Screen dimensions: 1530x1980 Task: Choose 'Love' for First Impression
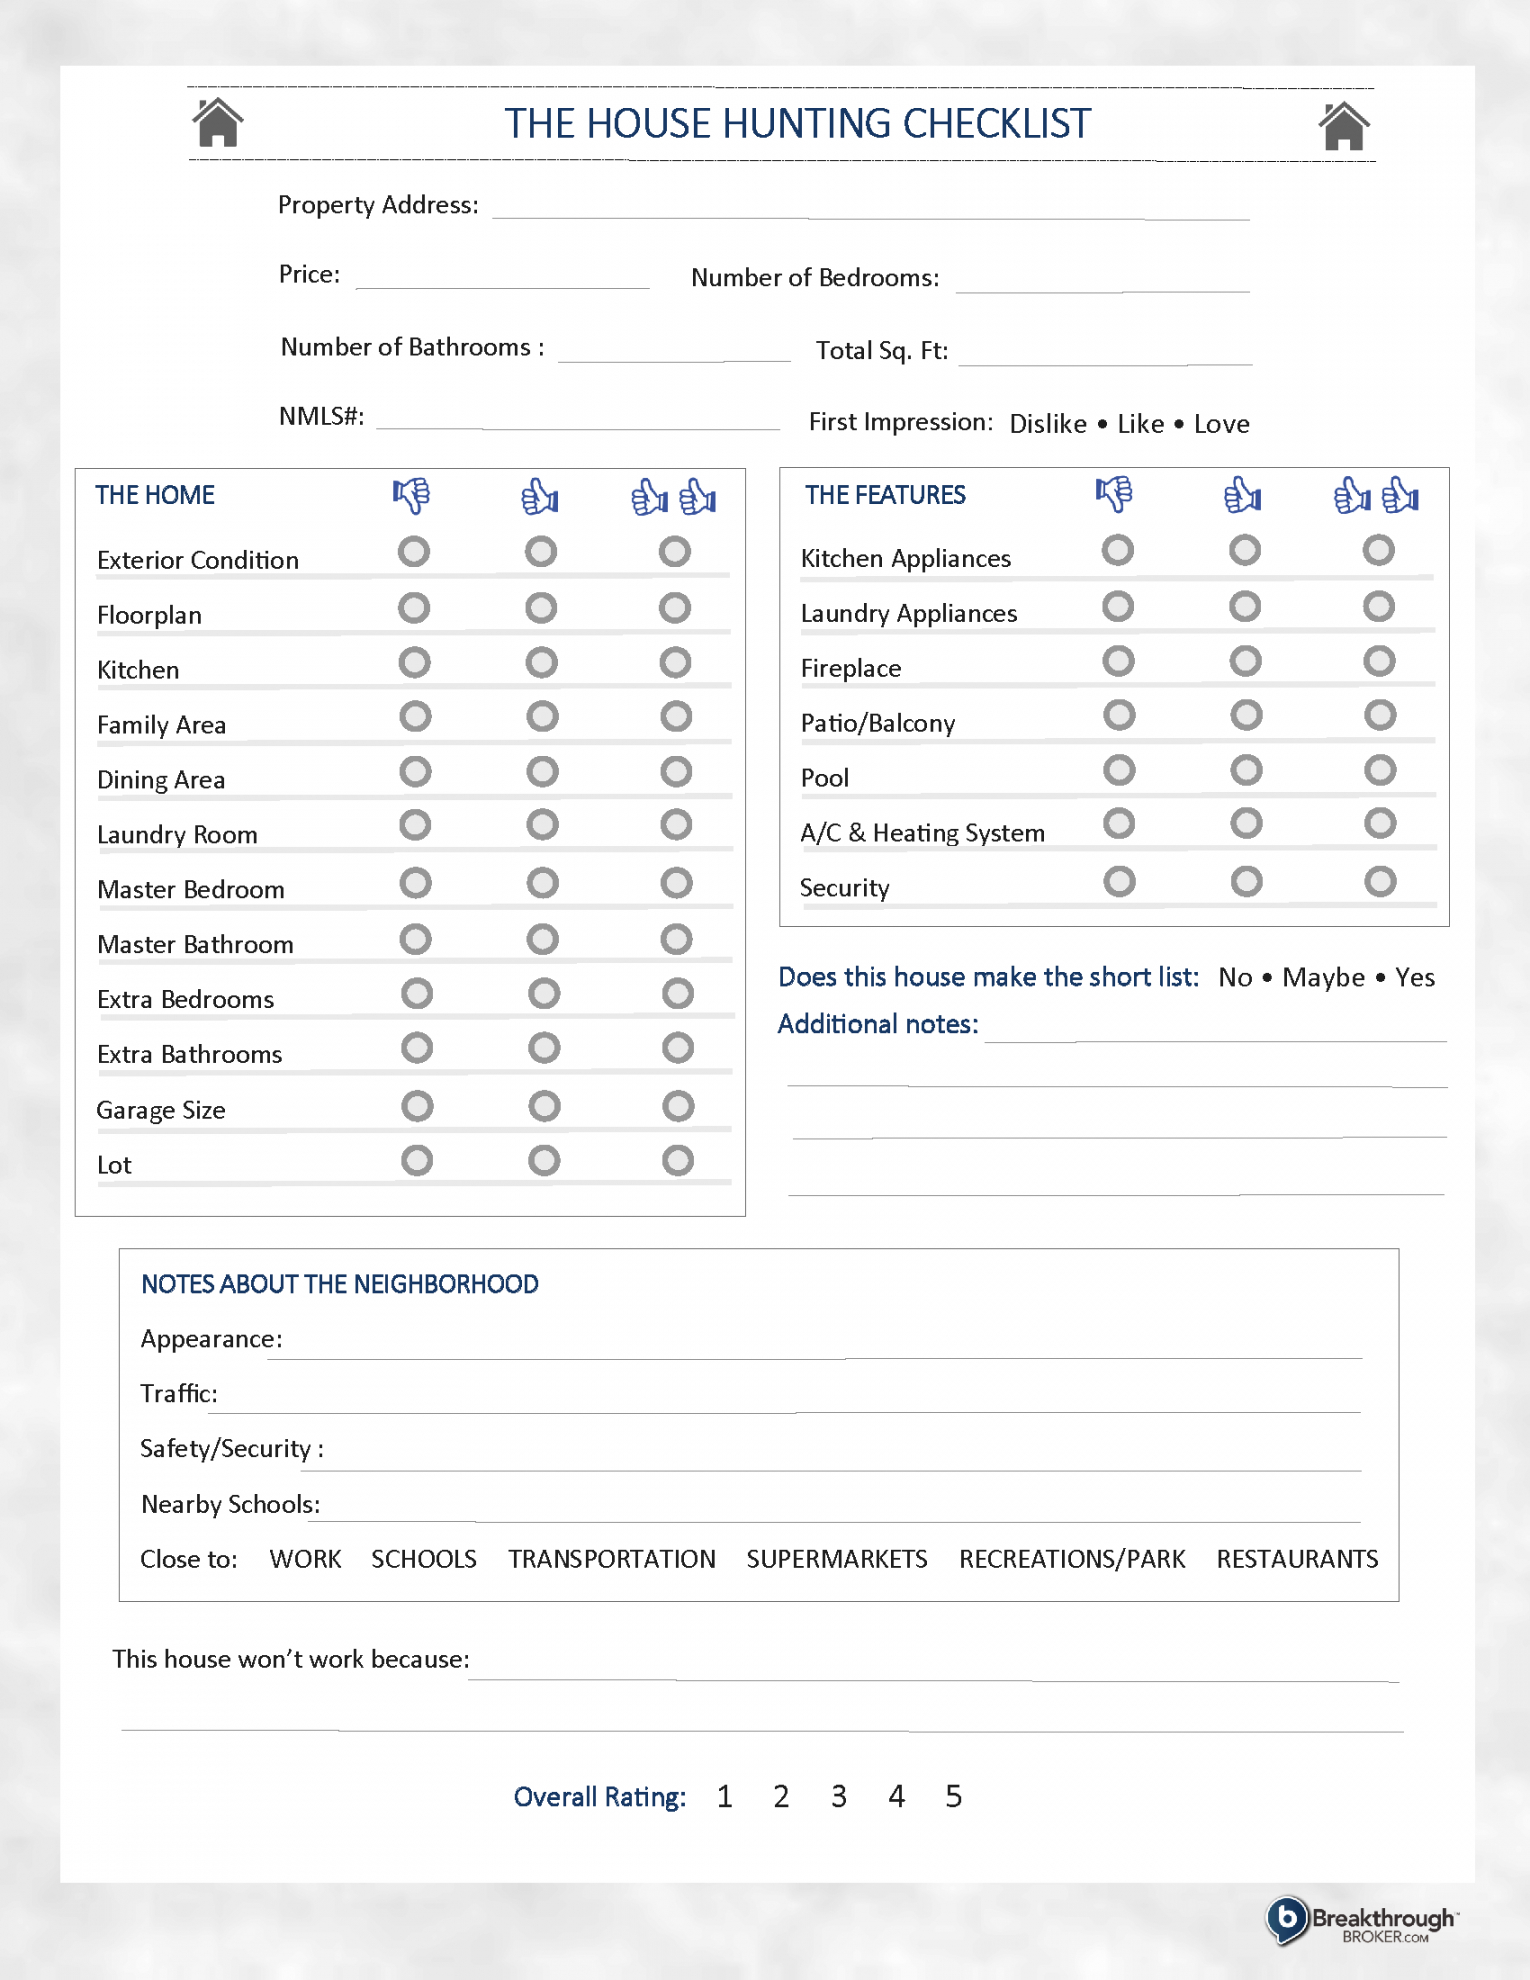(x=1221, y=424)
